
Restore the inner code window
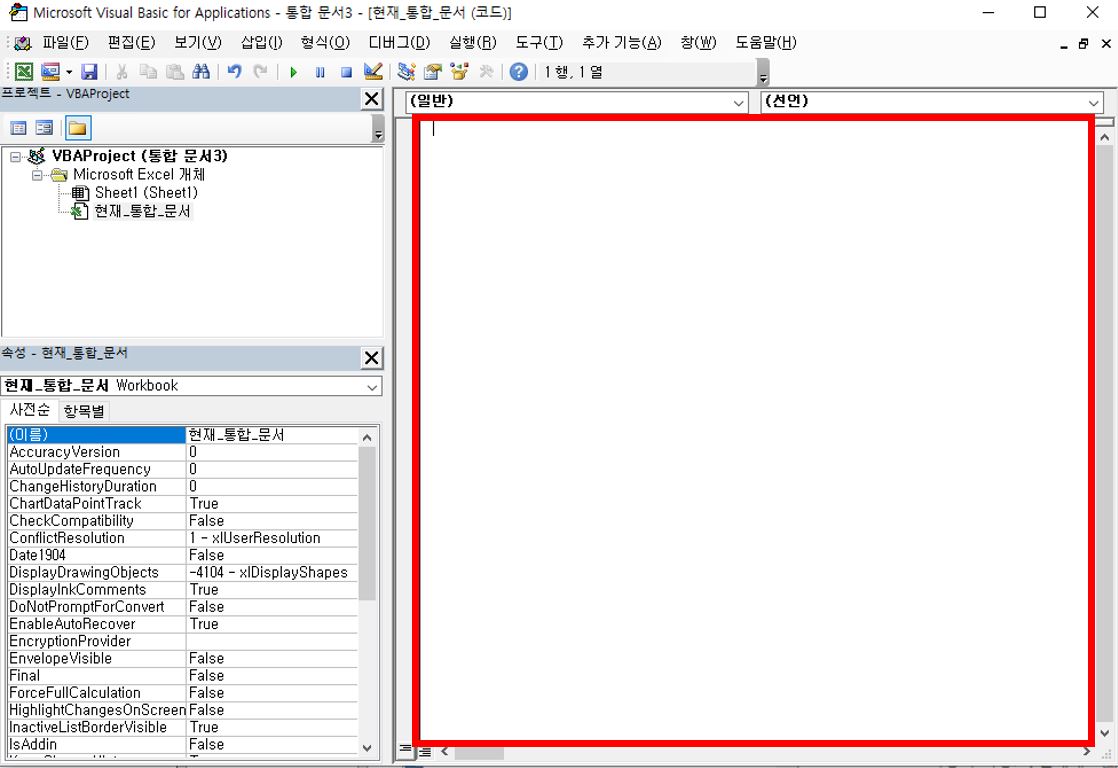point(1084,43)
